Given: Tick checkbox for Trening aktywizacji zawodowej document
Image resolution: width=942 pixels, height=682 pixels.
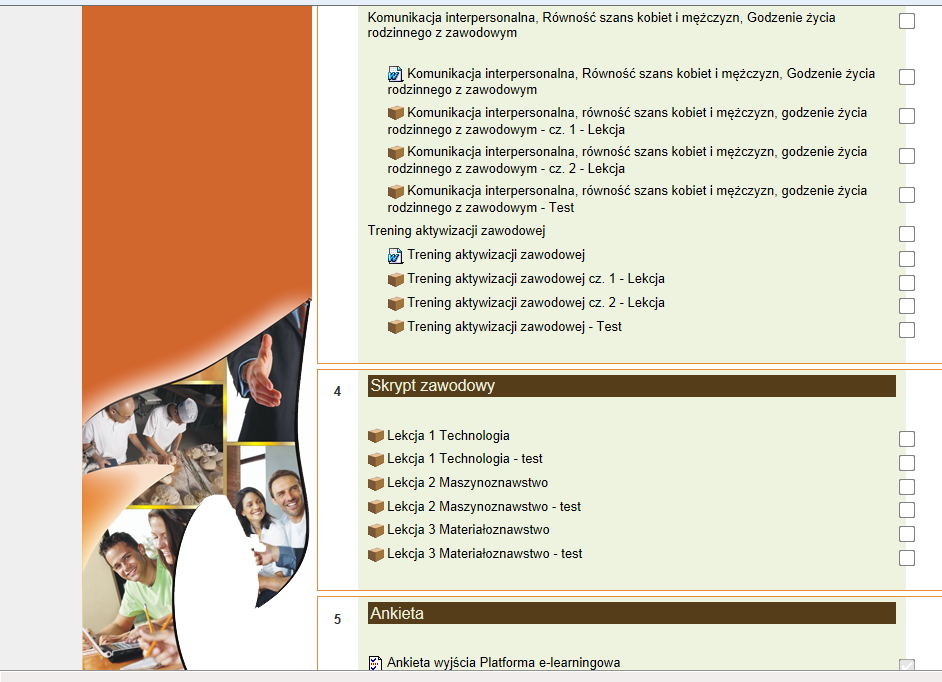Looking at the screenshot, I should click(907, 259).
